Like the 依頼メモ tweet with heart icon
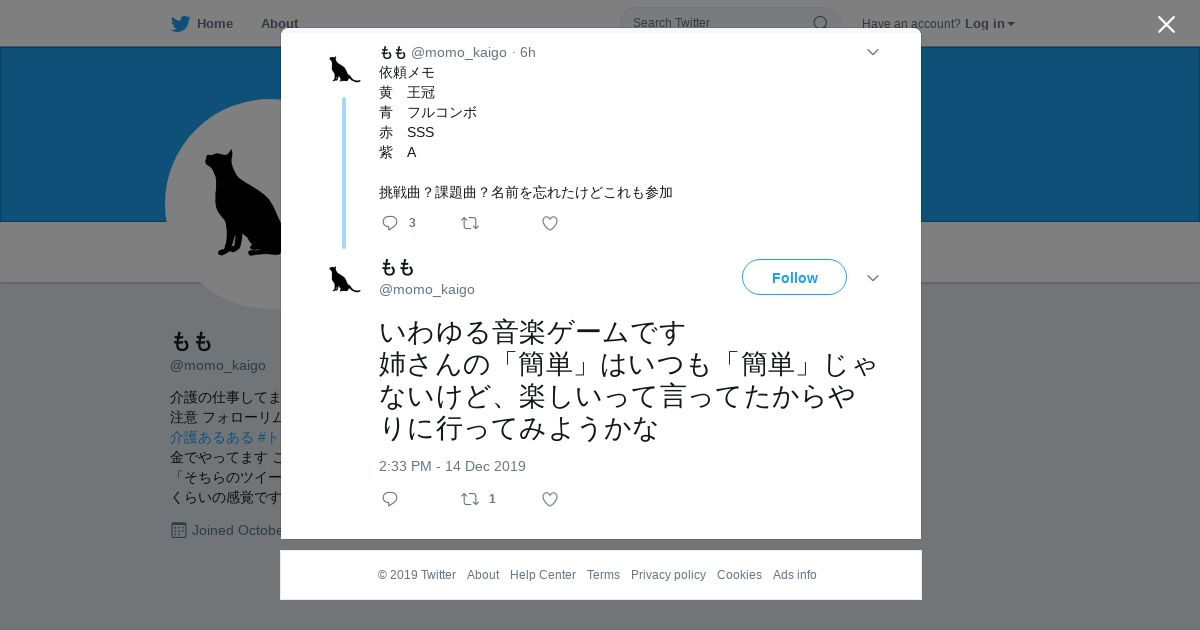This screenshot has width=1200, height=630. point(550,223)
